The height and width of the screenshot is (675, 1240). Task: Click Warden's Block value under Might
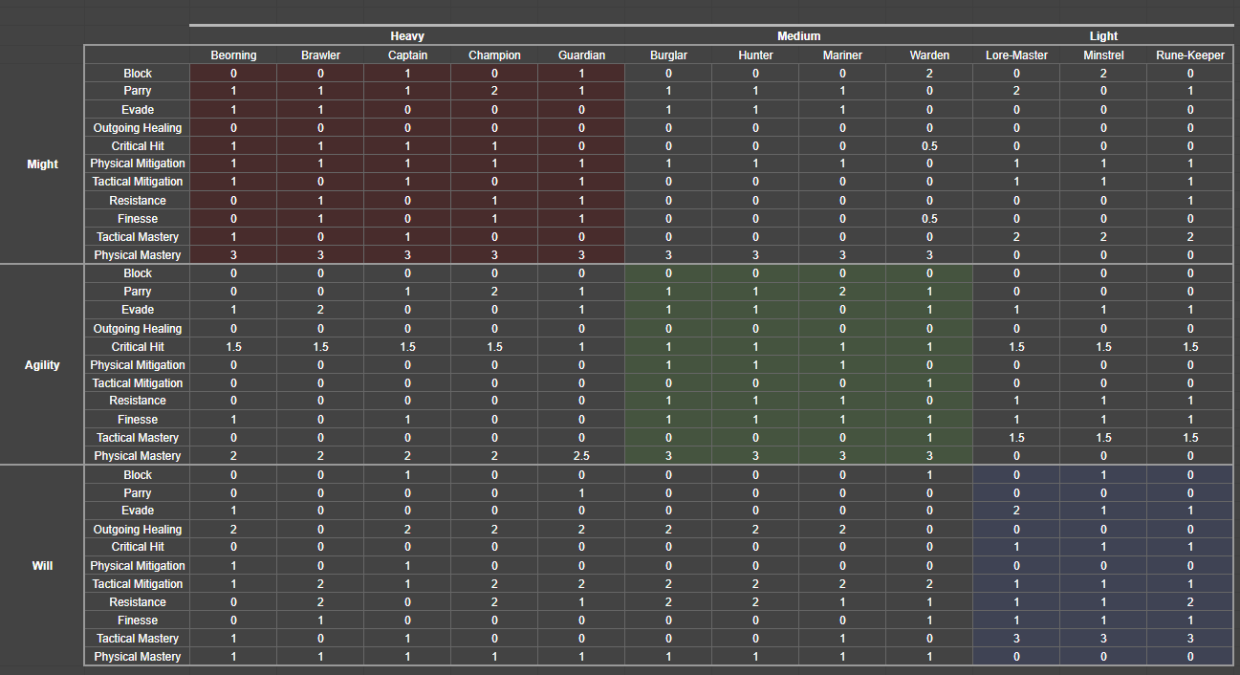tap(929, 73)
